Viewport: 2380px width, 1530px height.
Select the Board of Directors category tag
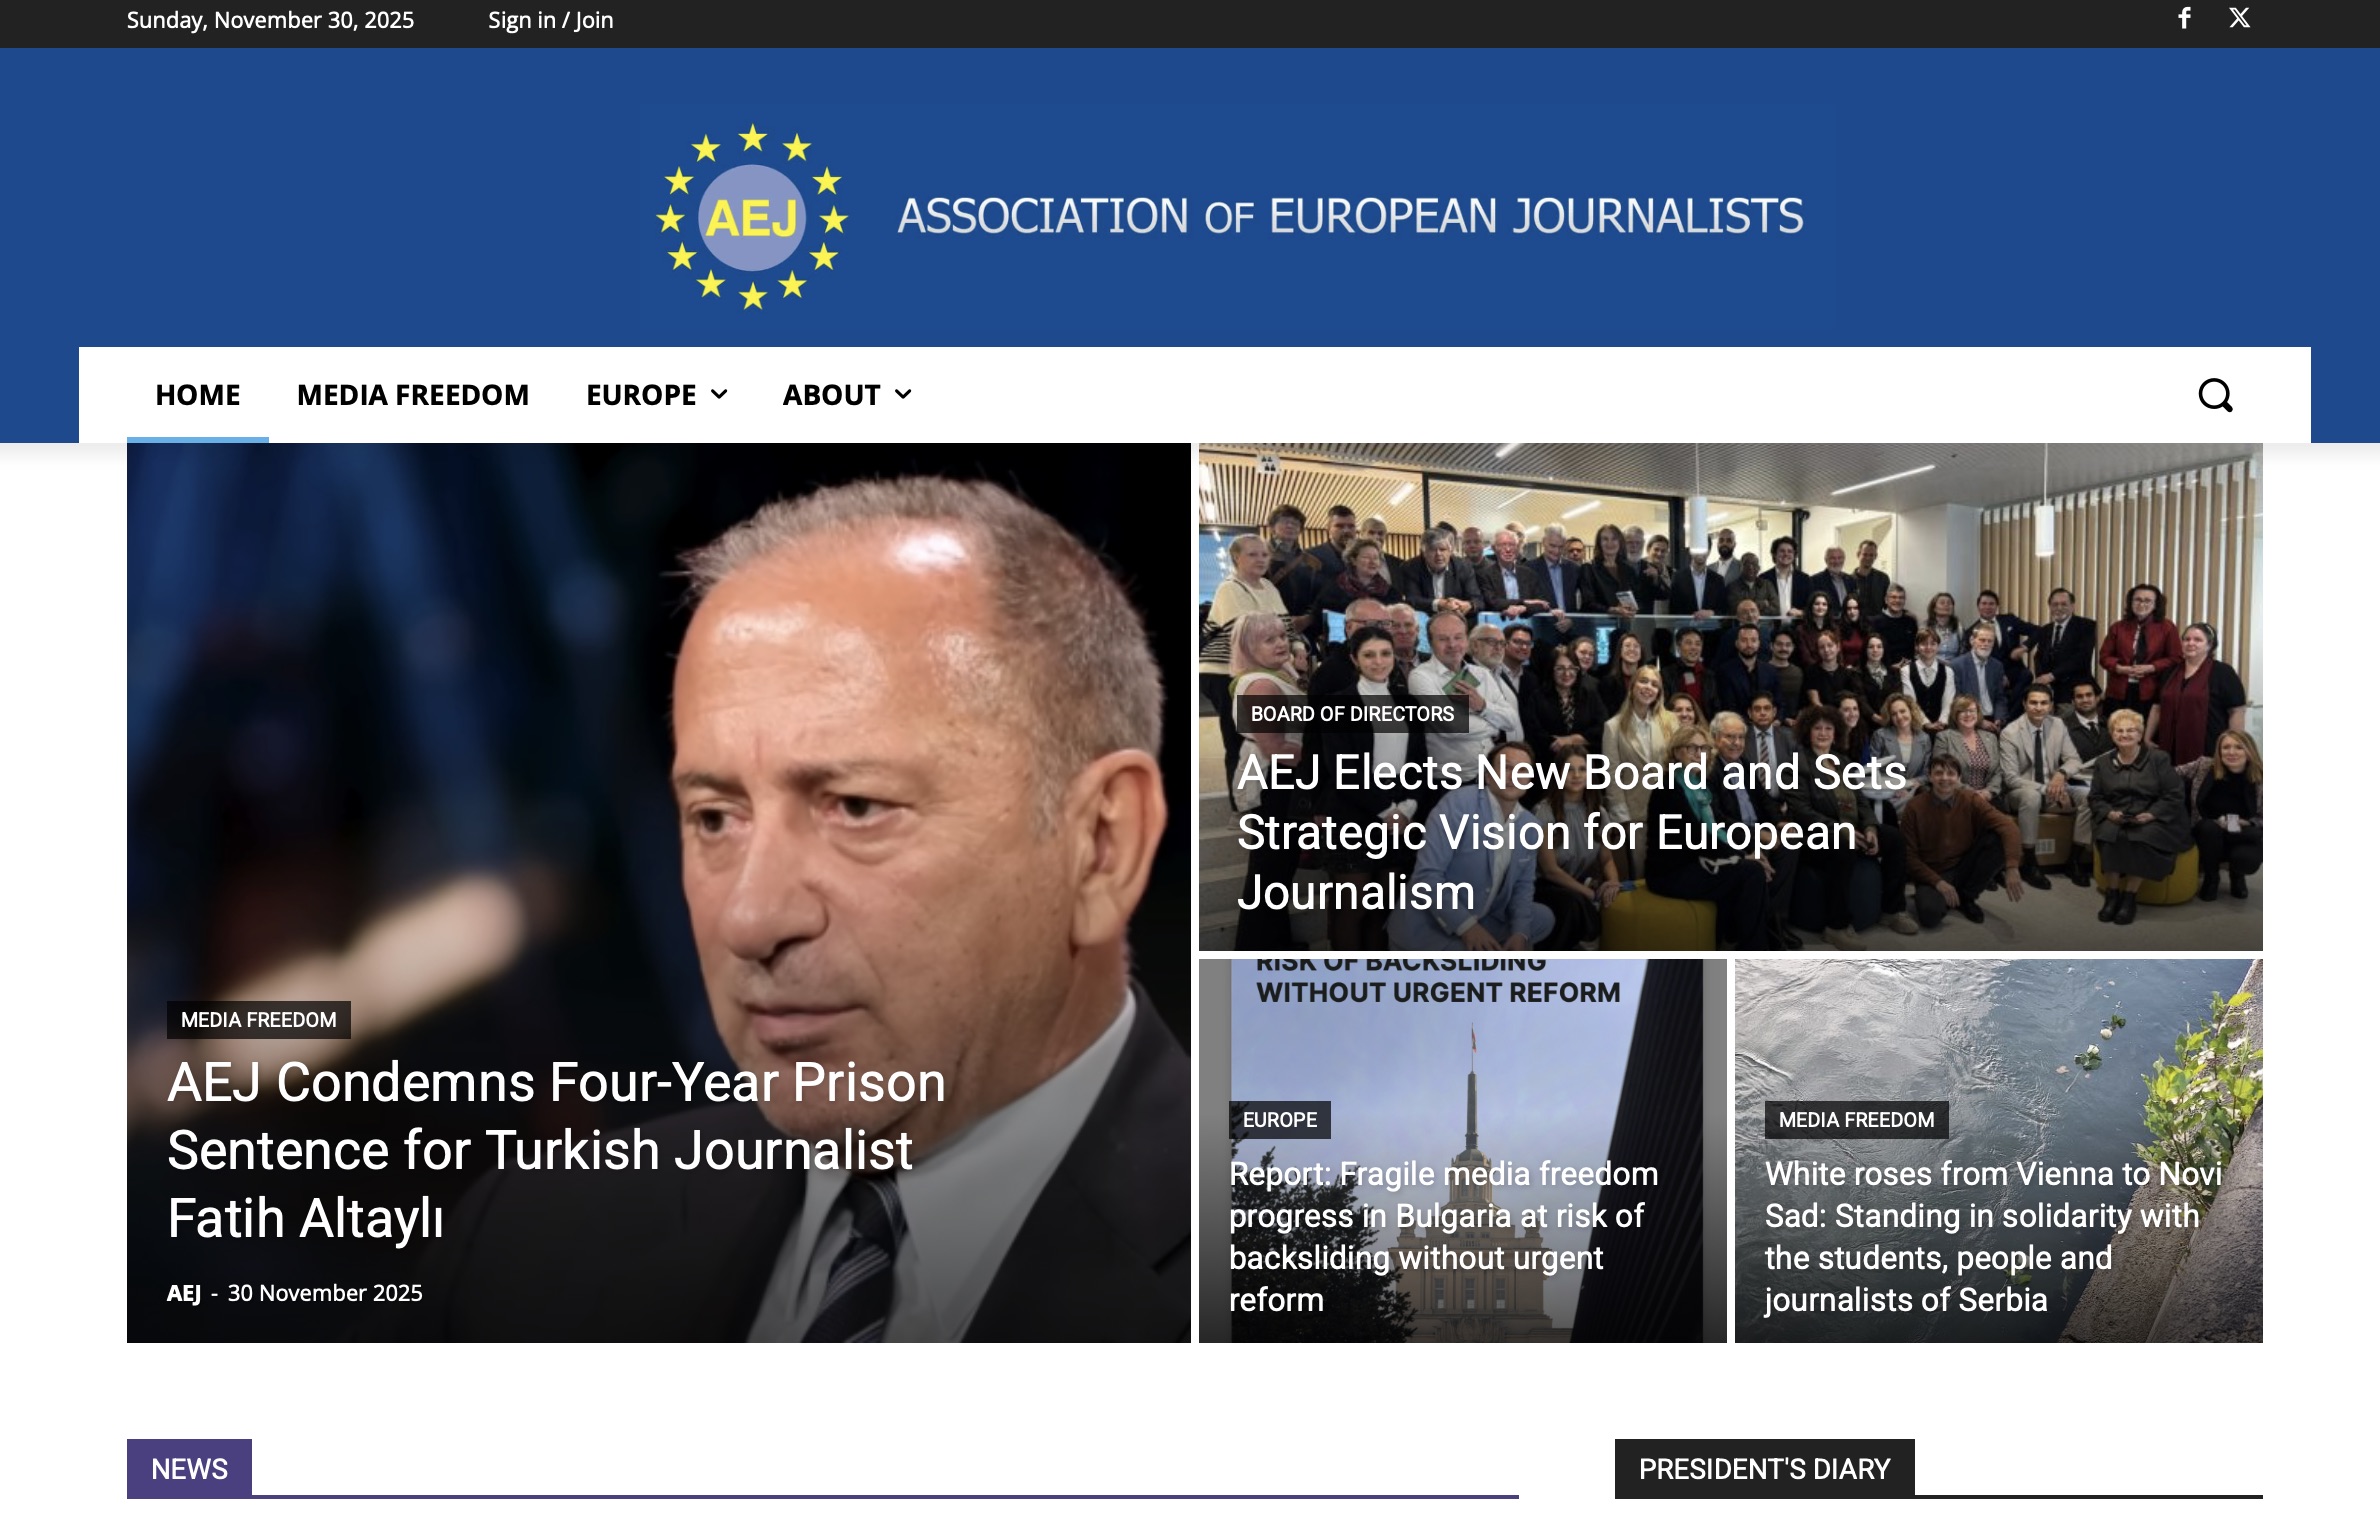[x=1352, y=714]
